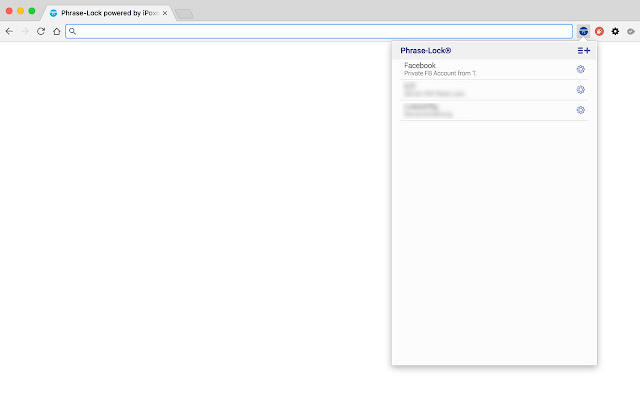Open settings gear for the third blurred entry

click(x=580, y=110)
